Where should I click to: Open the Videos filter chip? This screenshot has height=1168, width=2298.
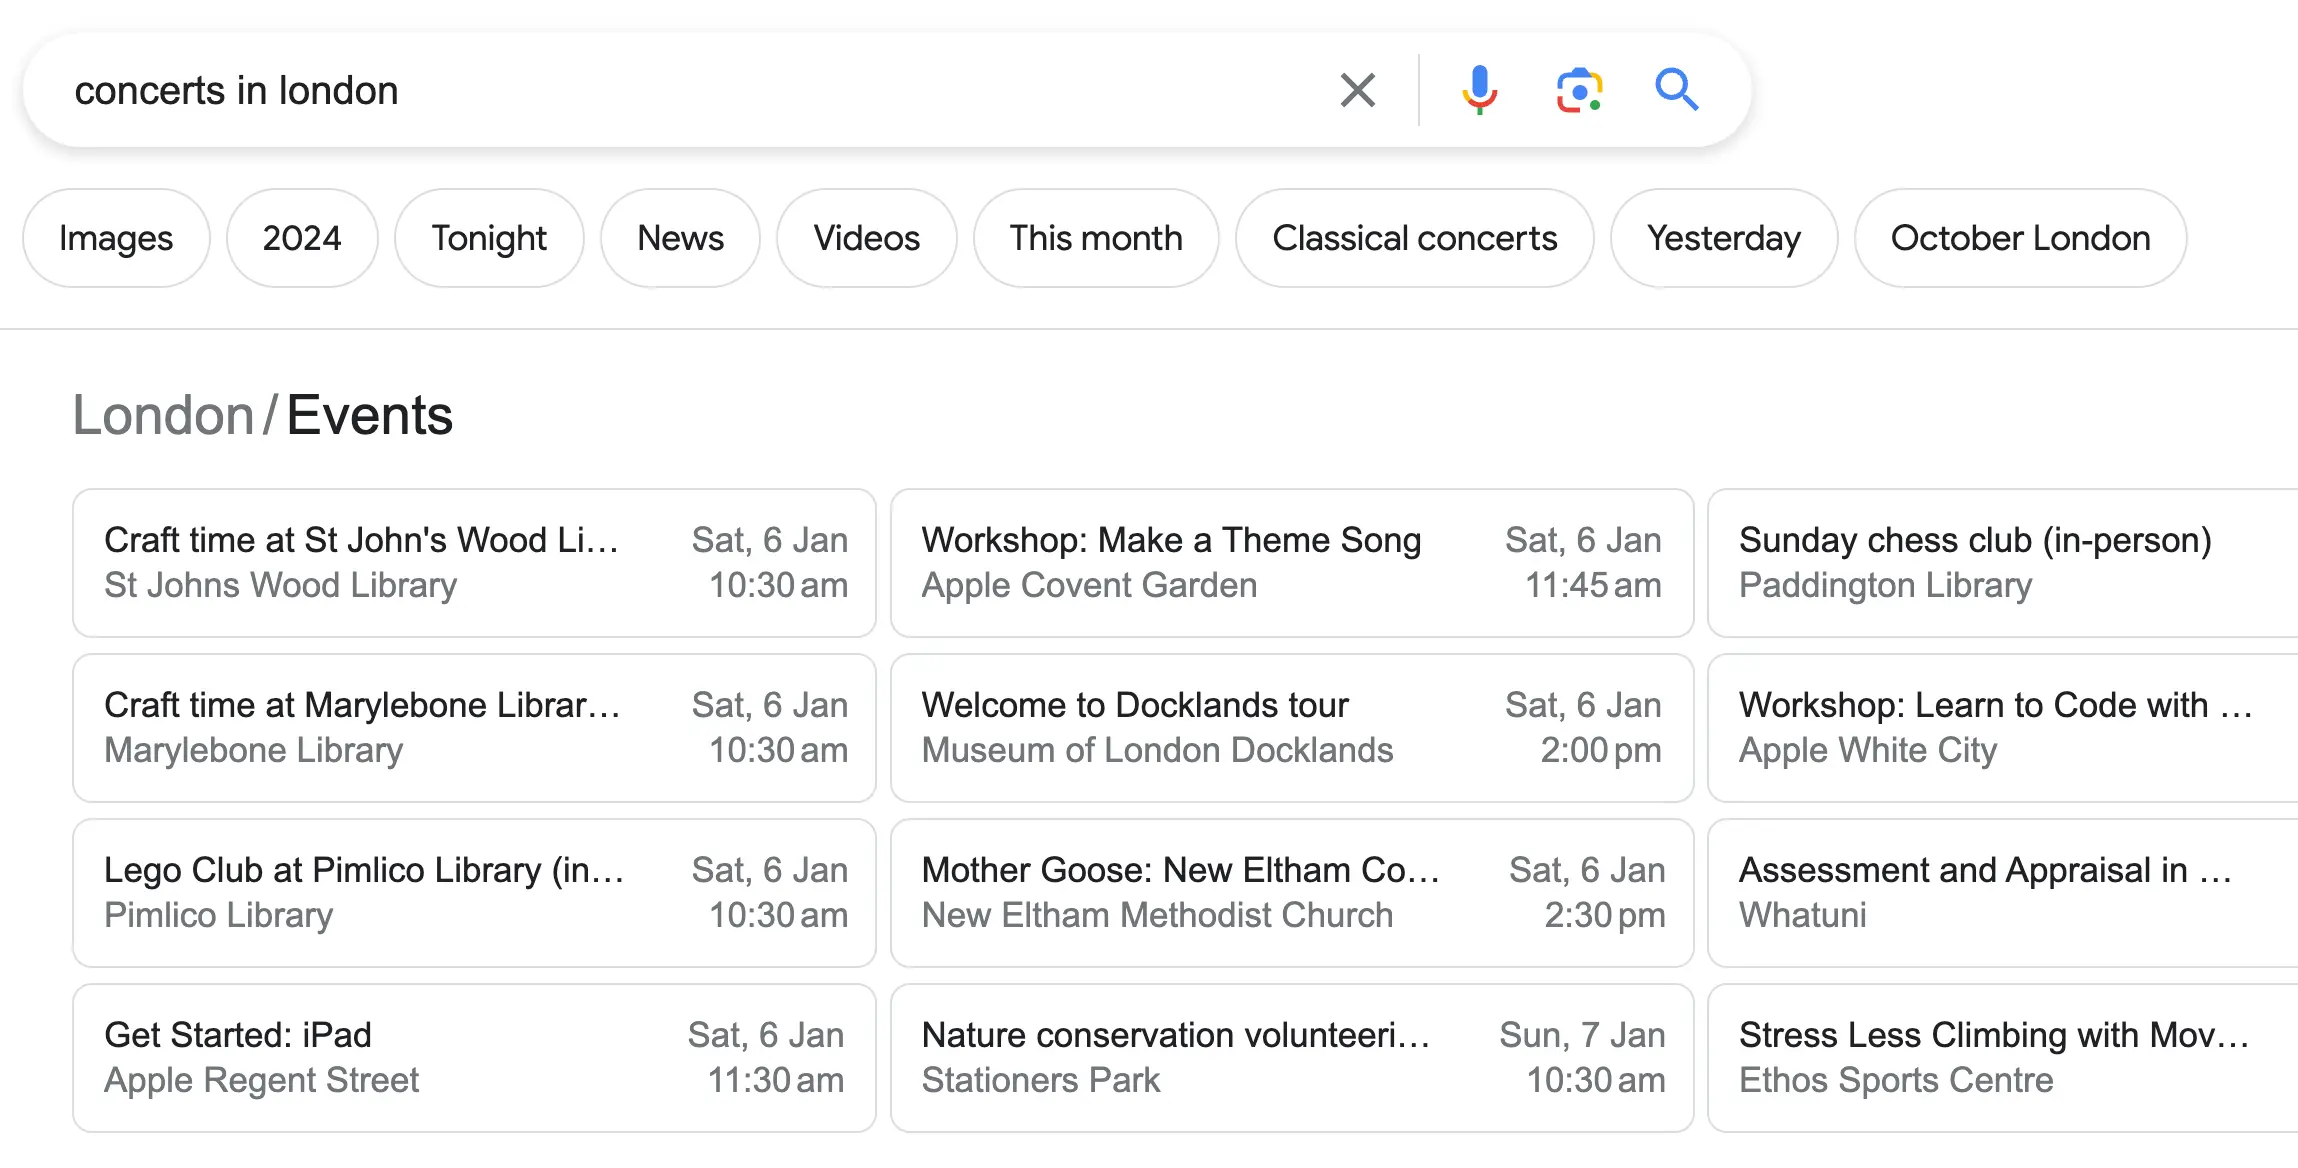point(866,238)
